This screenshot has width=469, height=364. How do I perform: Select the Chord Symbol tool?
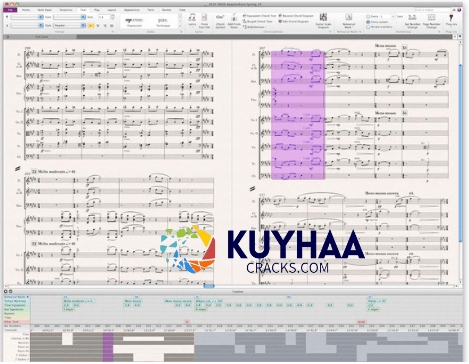tap(220, 21)
